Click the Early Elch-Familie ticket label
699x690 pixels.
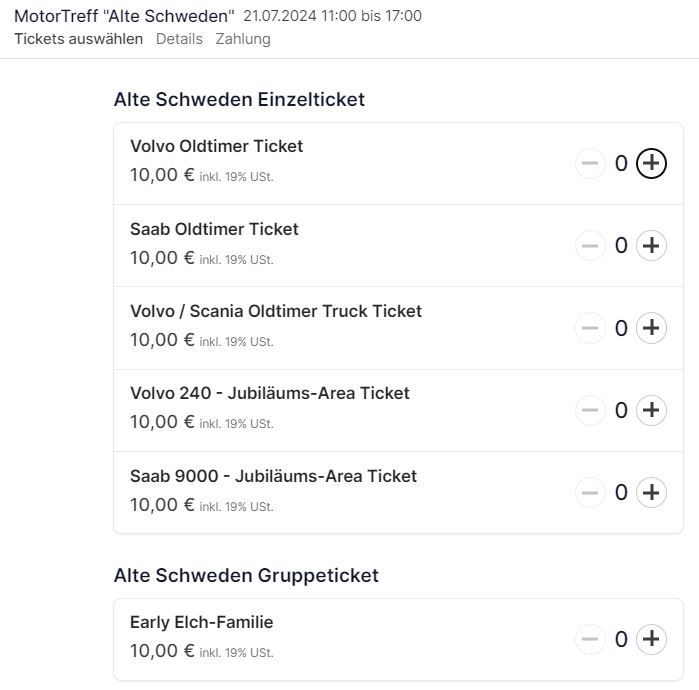(x=201, y=622)
